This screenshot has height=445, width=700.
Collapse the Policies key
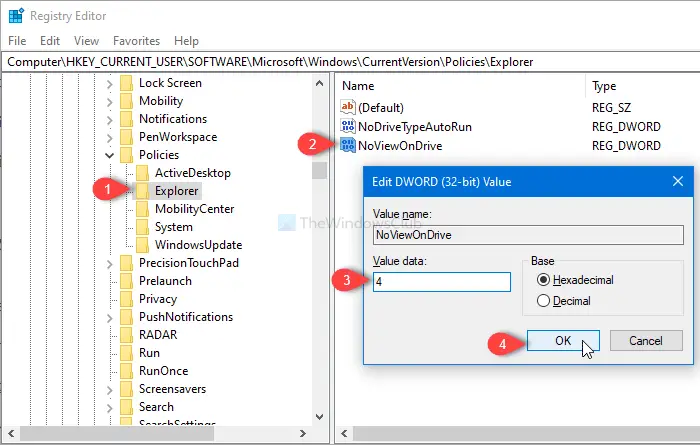[110, 155]
